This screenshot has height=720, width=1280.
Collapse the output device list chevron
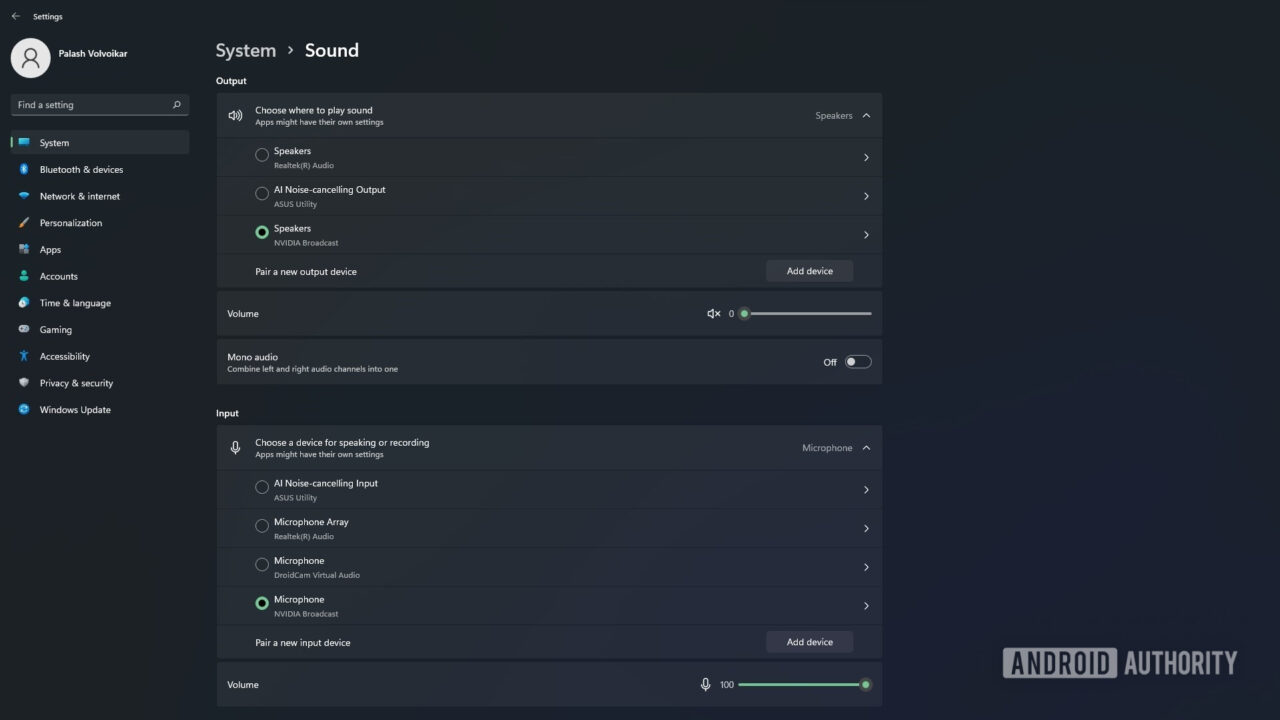coord(866,115)
